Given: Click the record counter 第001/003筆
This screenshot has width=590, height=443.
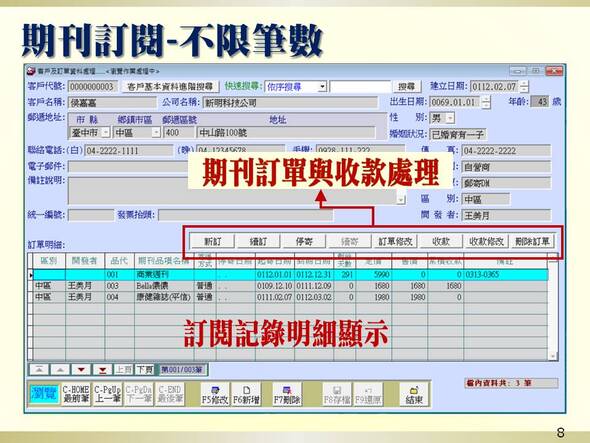Looking at the screenshot, I should [x=182, y=370].
